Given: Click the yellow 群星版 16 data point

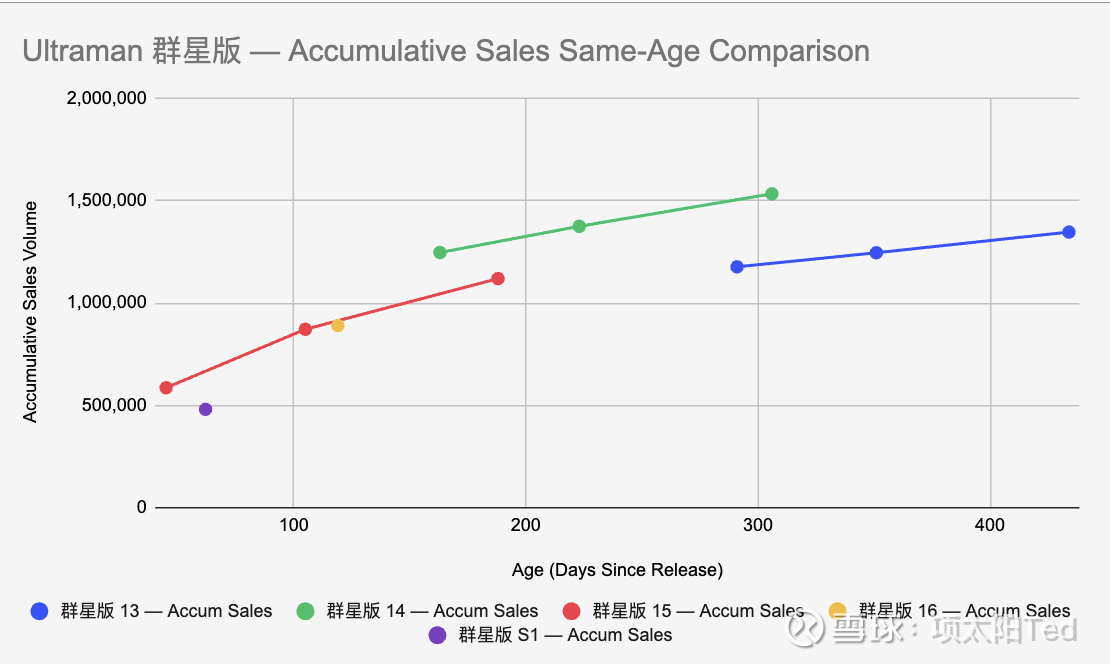Looking at the screenshot, I should pos(337,325).
